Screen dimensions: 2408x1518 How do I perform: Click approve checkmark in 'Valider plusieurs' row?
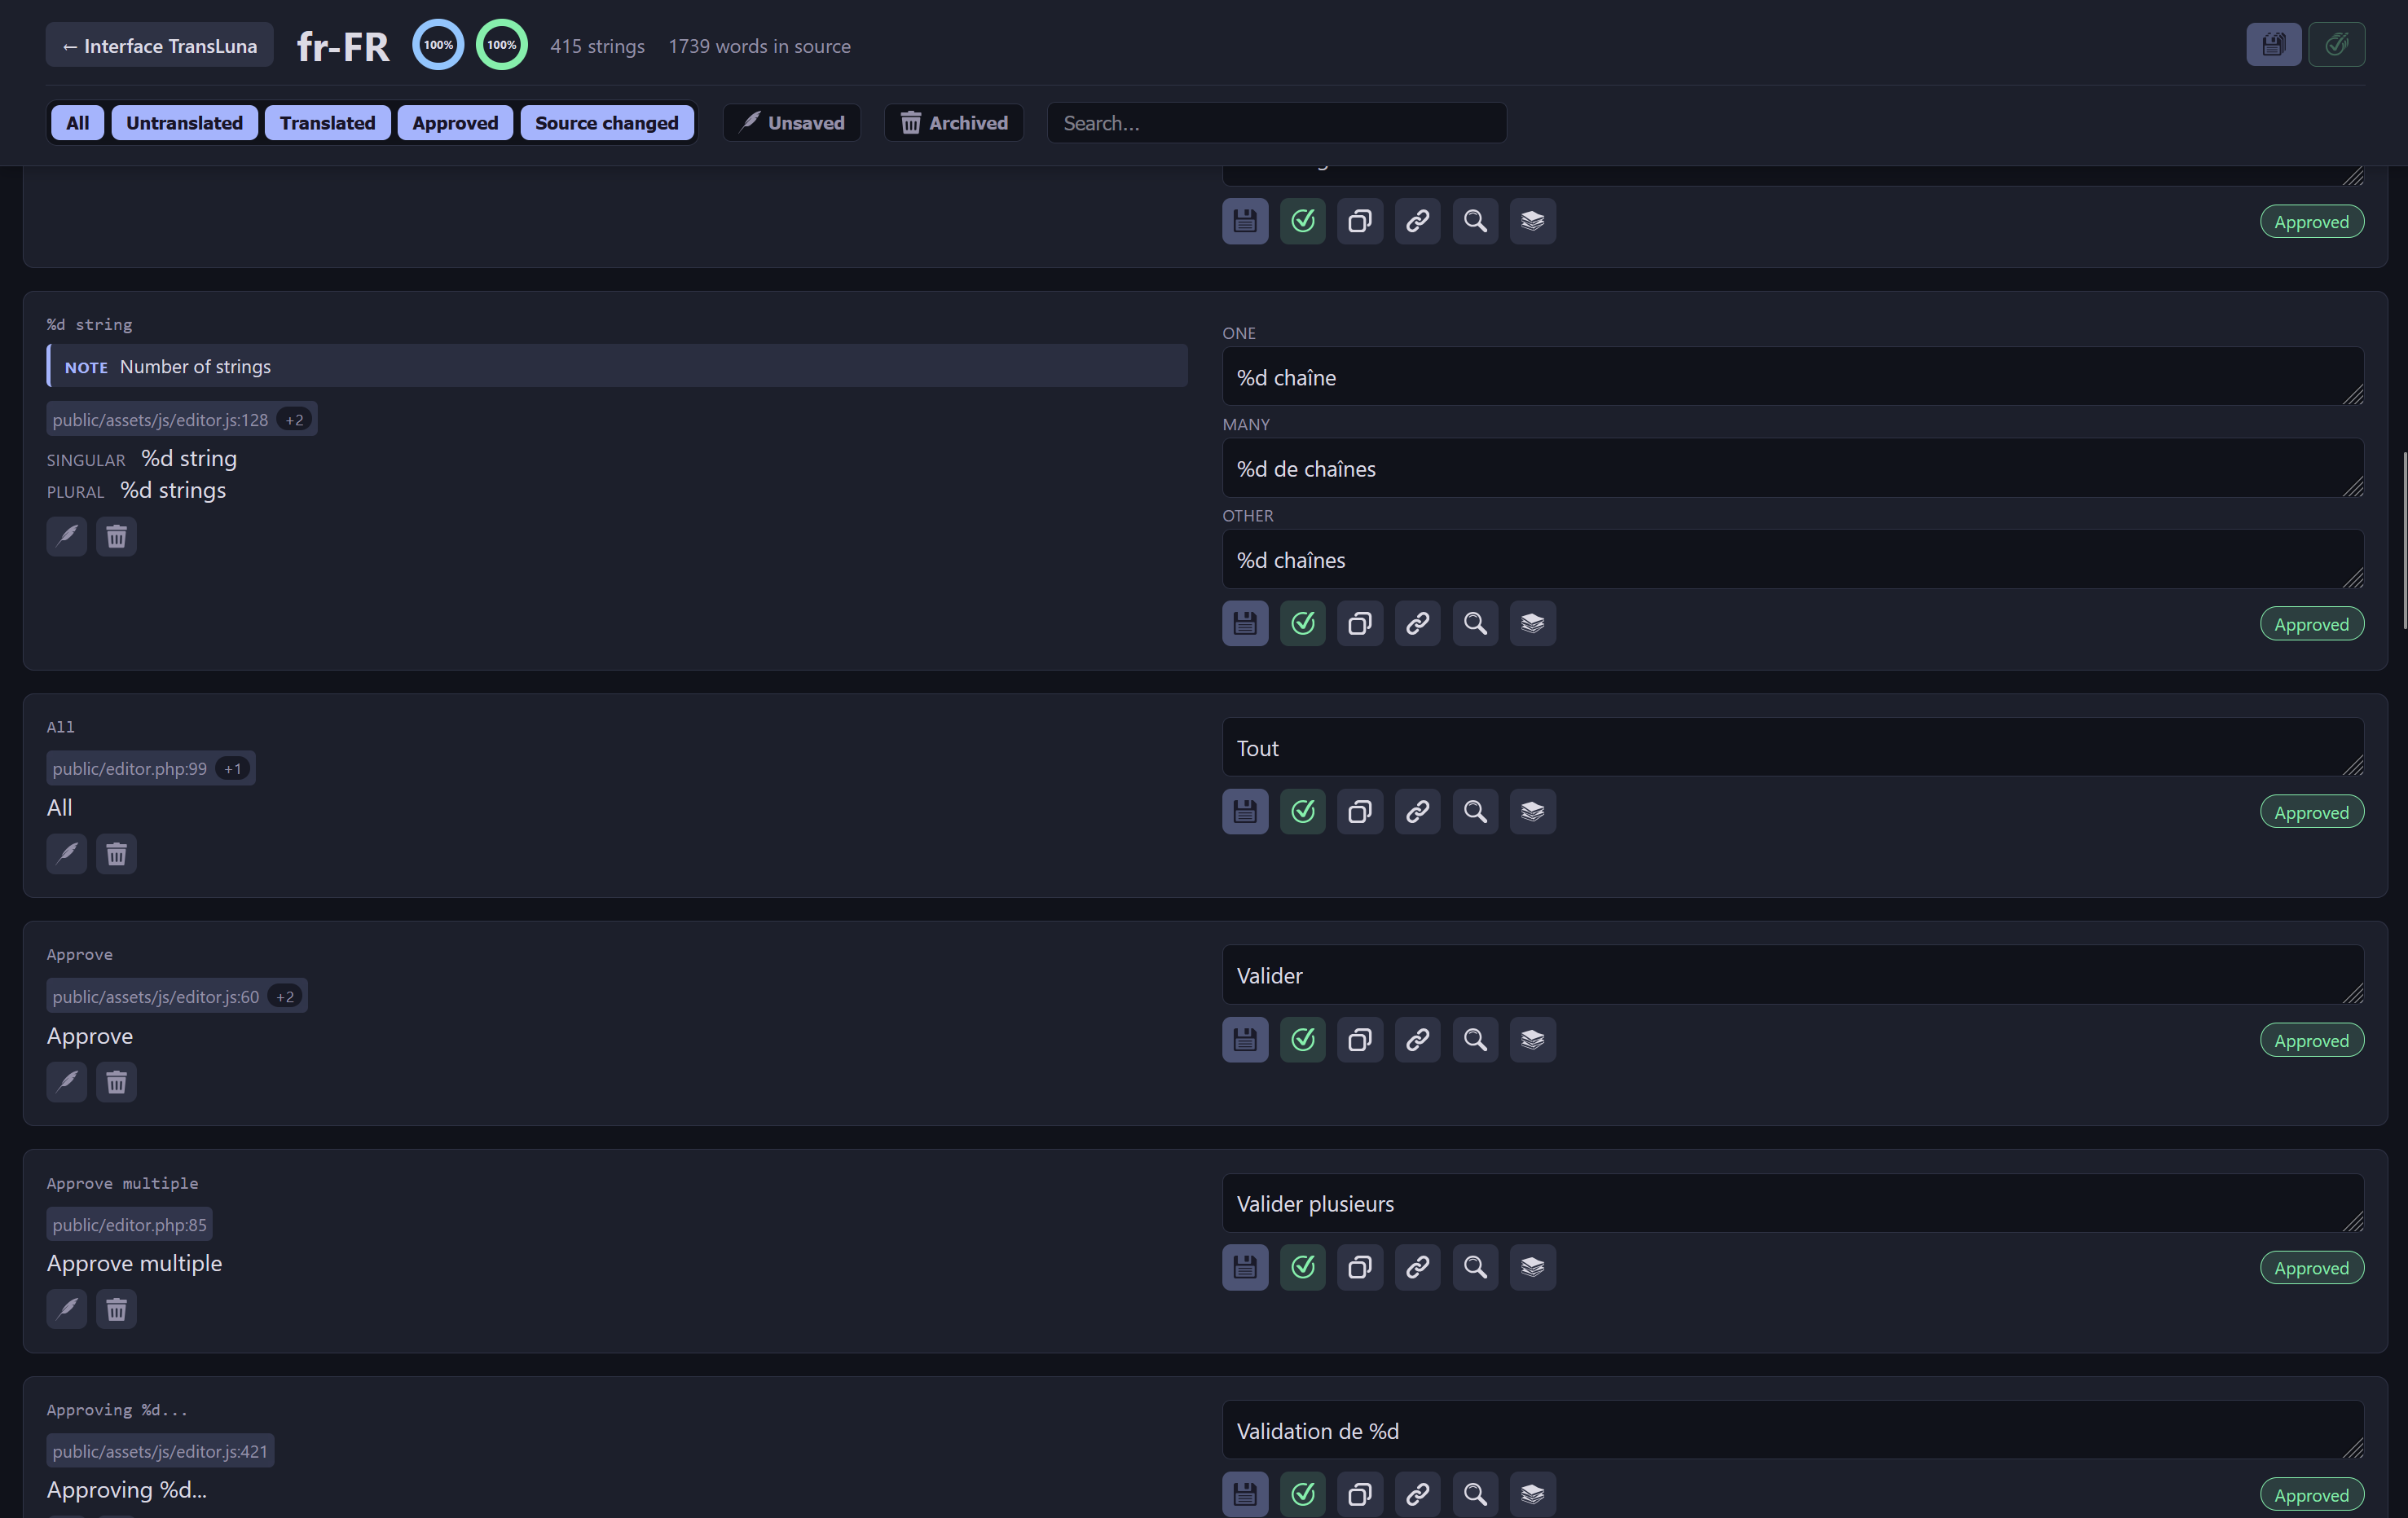pyautogui.click(x=1302, y=1268)
